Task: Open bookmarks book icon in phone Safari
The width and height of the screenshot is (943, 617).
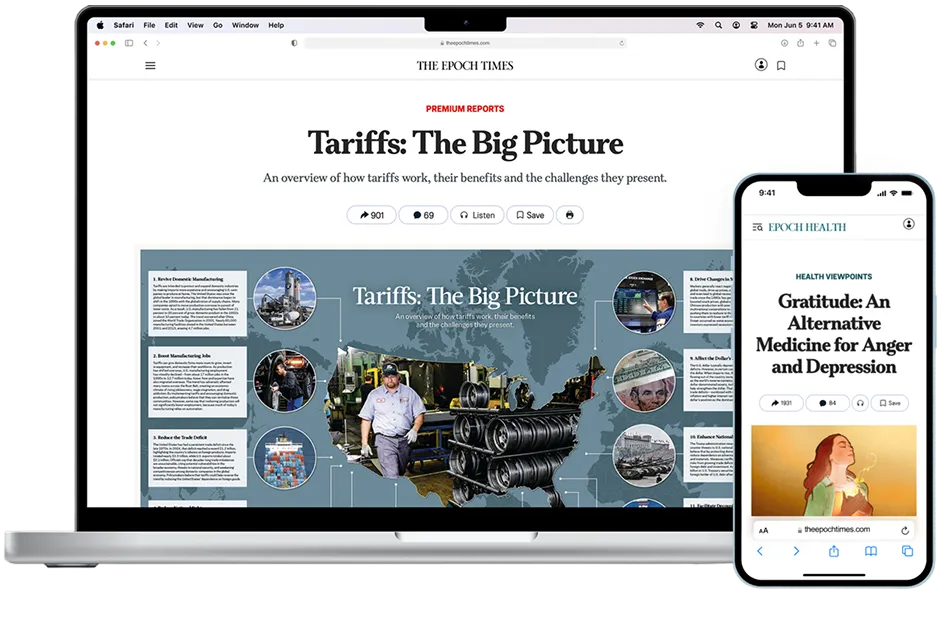Action: coord(870,551)
